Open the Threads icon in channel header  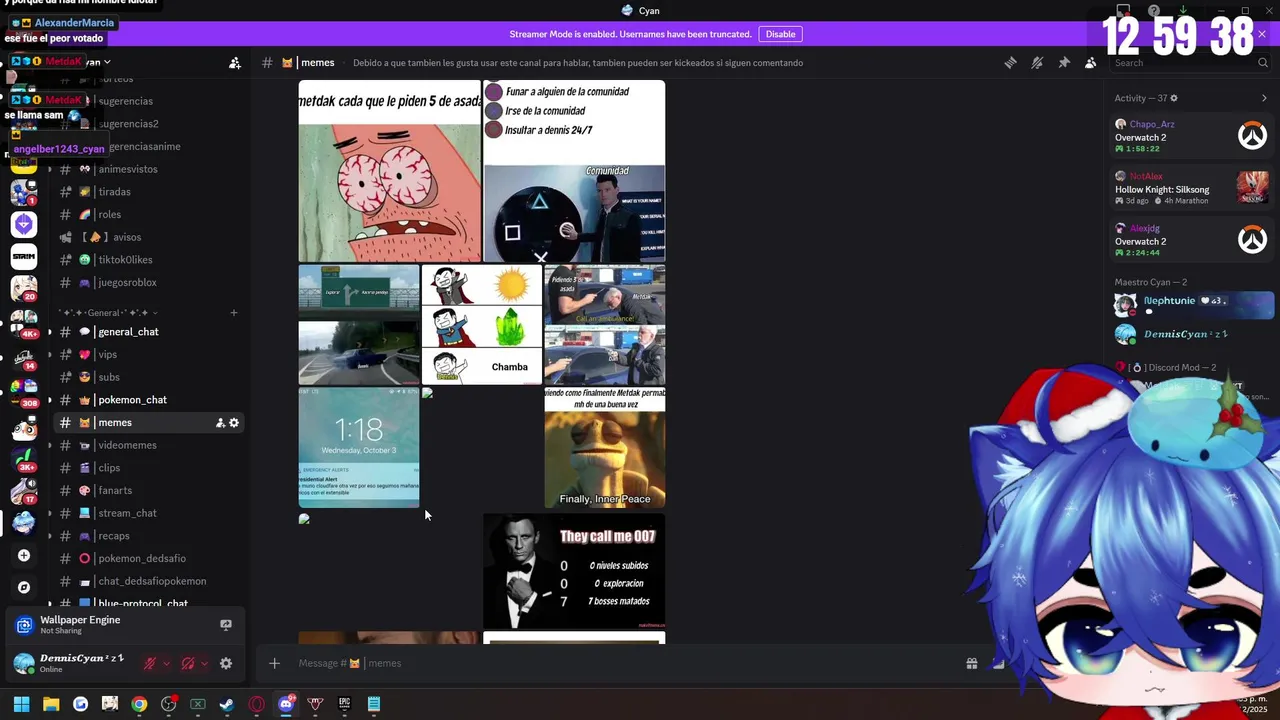coord(1010,62)
